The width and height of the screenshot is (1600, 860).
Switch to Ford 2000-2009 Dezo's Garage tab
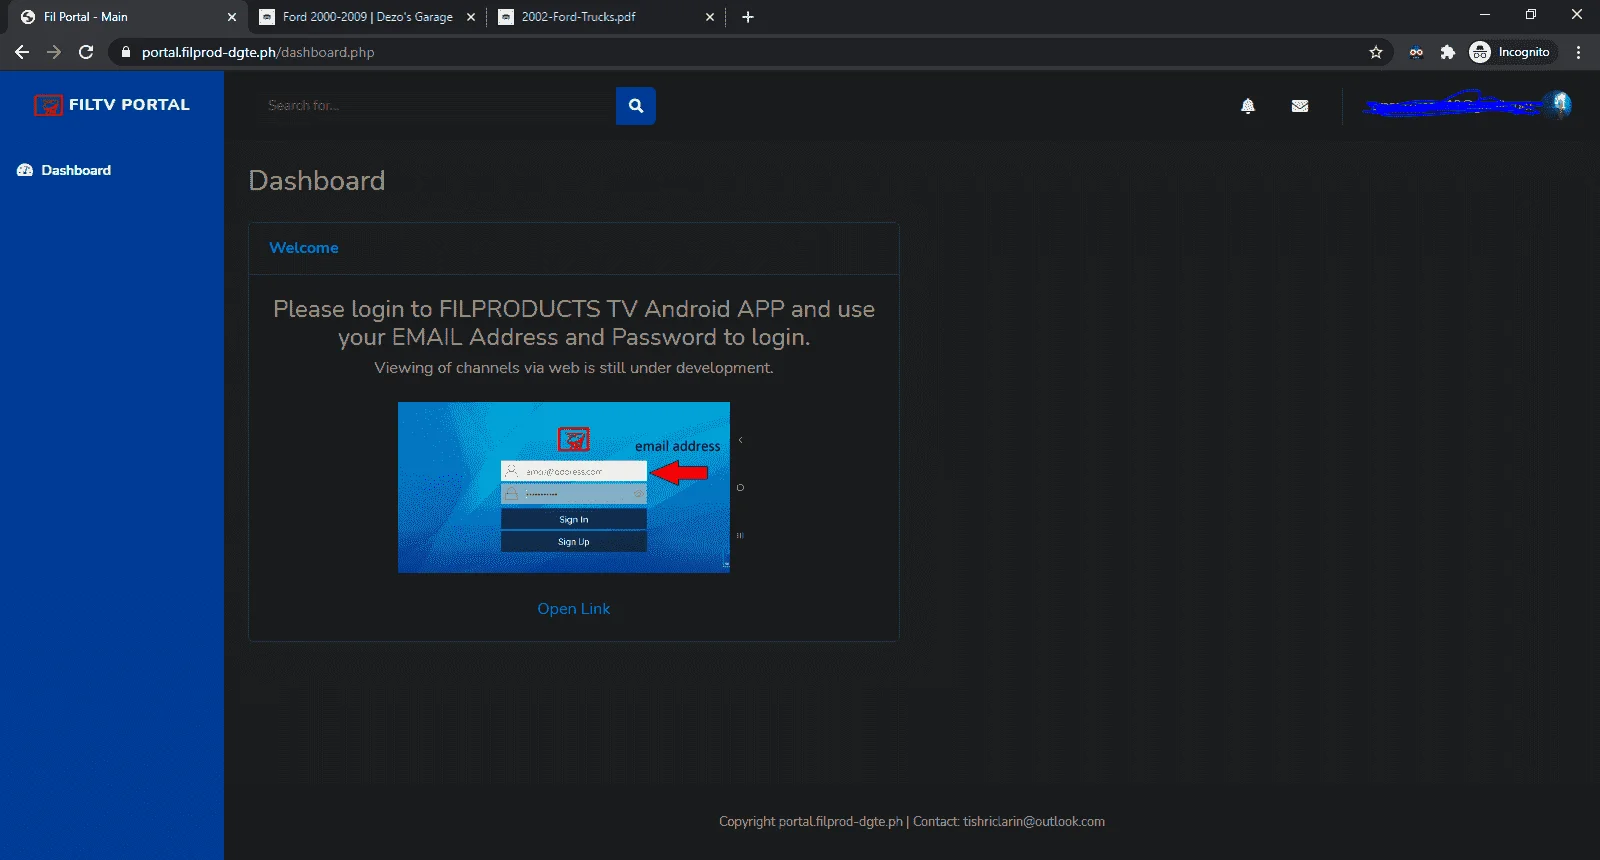366,17
